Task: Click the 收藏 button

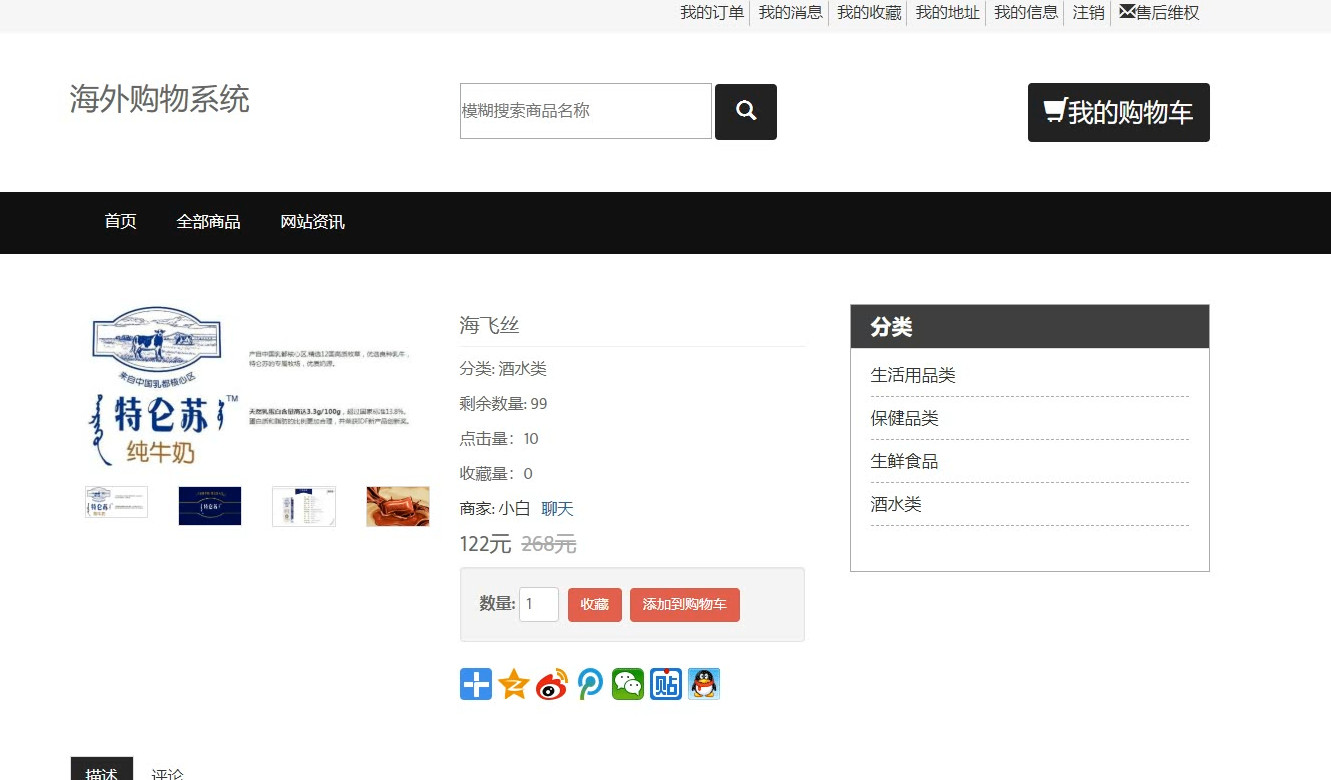Action: 595,605
